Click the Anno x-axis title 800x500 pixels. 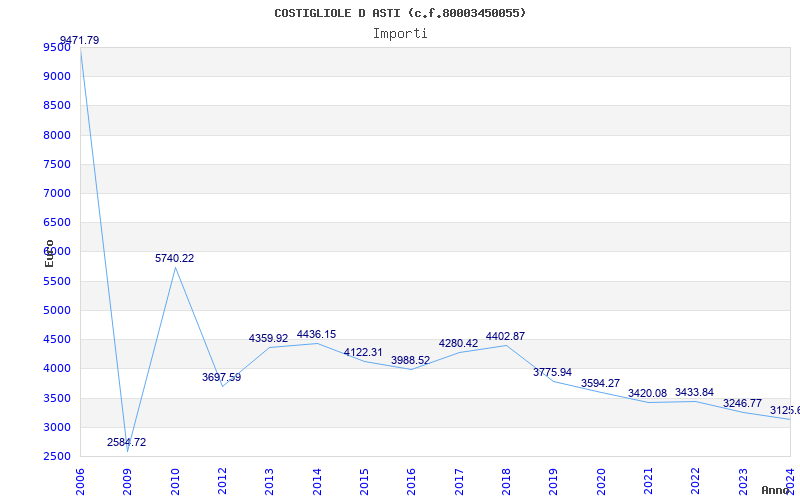tap(776, 490)
